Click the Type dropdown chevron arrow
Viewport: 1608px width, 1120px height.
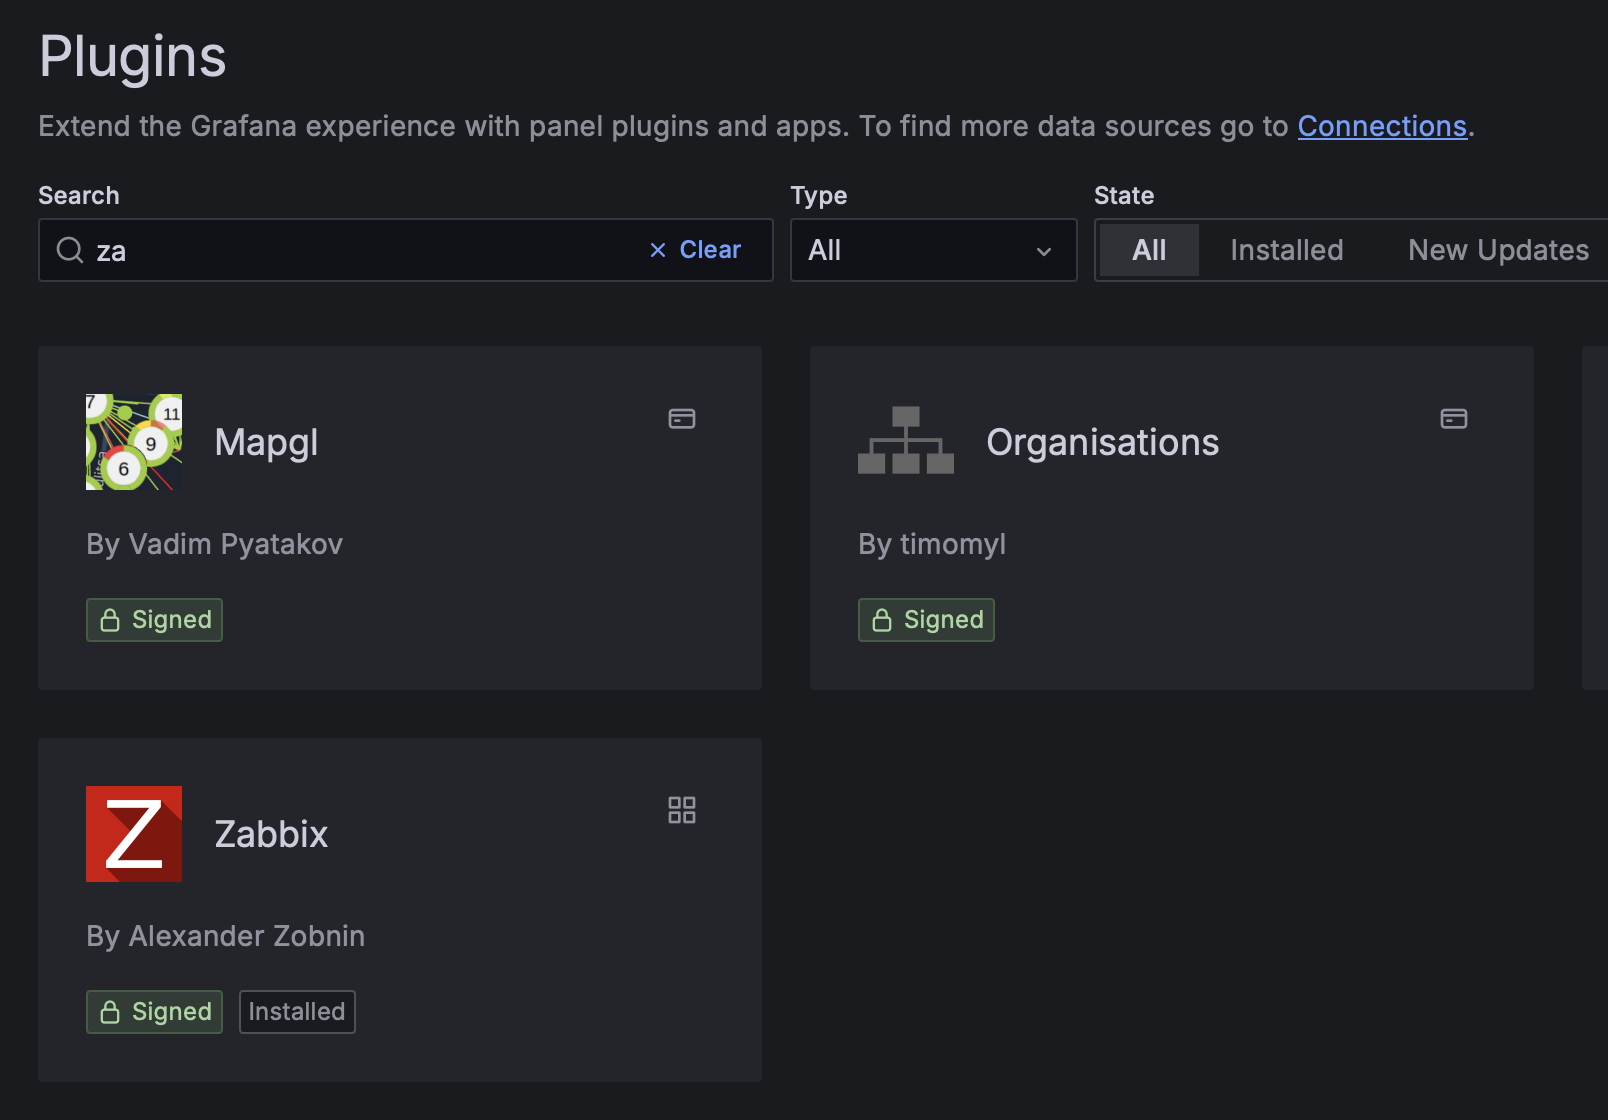(1044, 251)
